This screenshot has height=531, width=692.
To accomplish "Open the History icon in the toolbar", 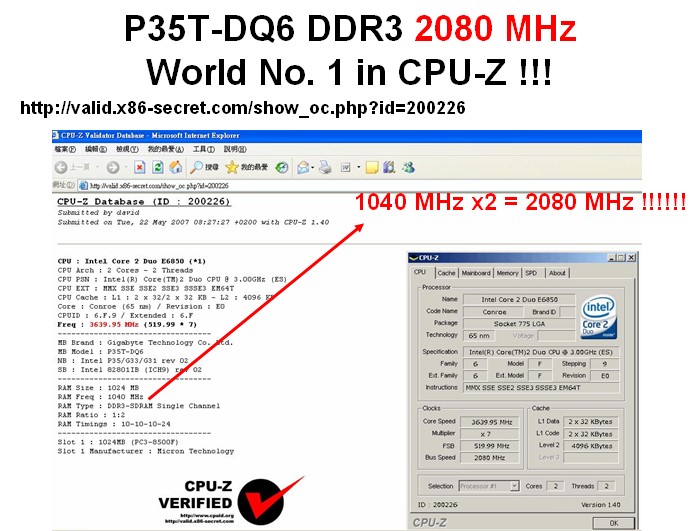I will [282, 167].
